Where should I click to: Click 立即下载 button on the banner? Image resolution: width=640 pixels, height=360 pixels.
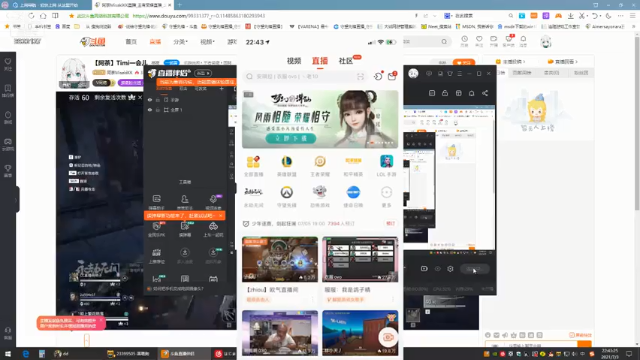(x=291, y=138)
